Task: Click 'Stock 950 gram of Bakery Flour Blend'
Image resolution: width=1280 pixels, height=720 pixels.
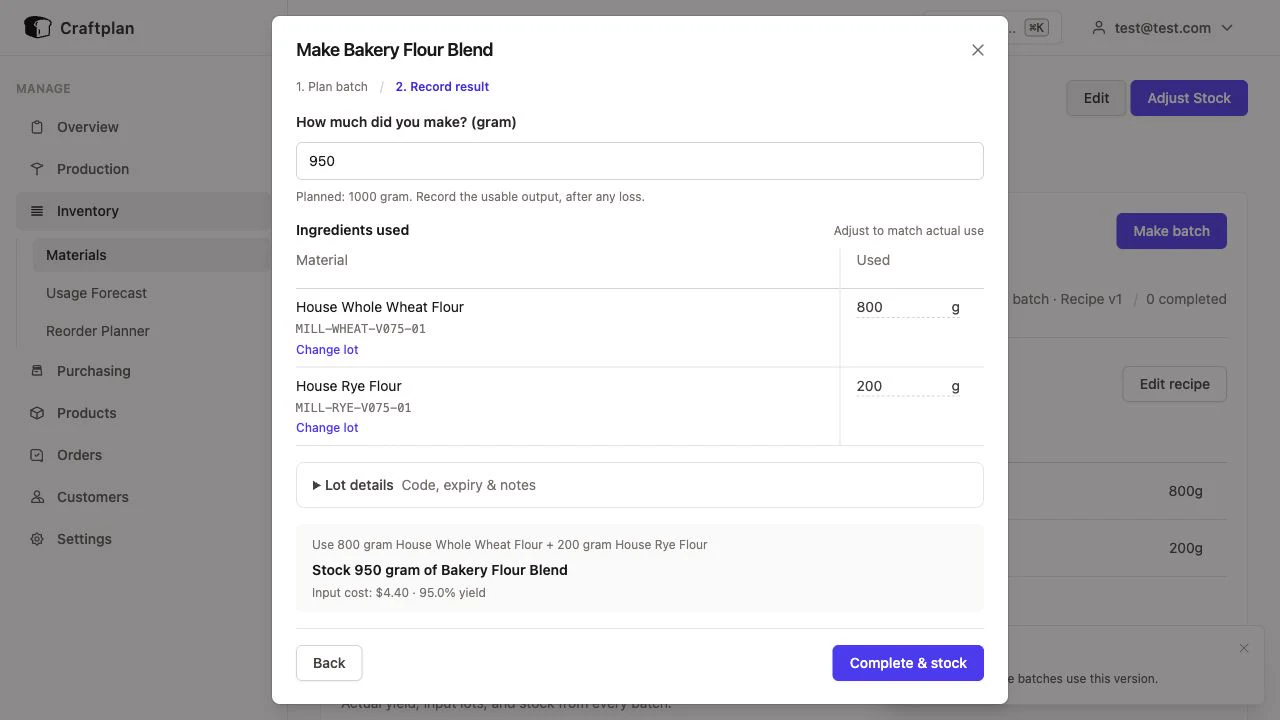Action: [440, 570]
